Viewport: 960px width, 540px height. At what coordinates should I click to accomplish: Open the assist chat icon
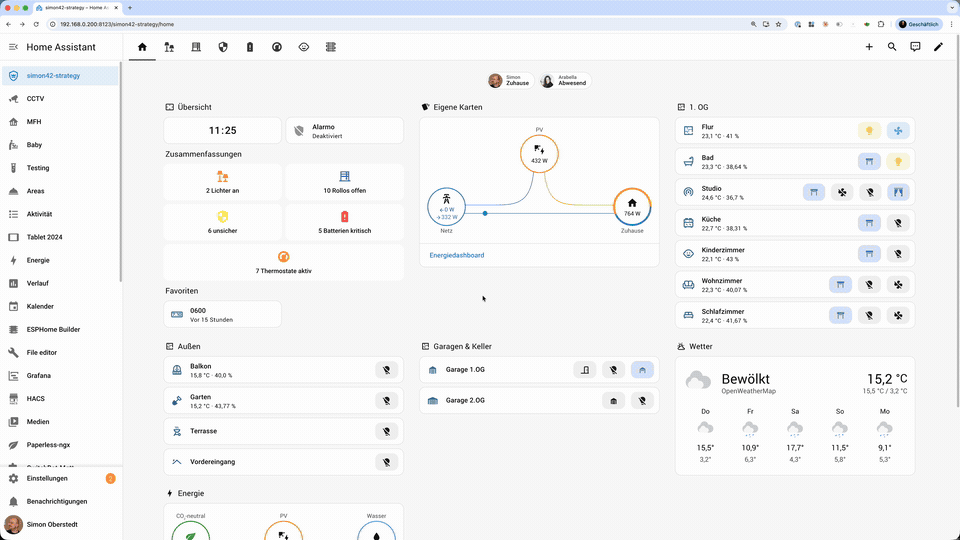coord(915,47)
